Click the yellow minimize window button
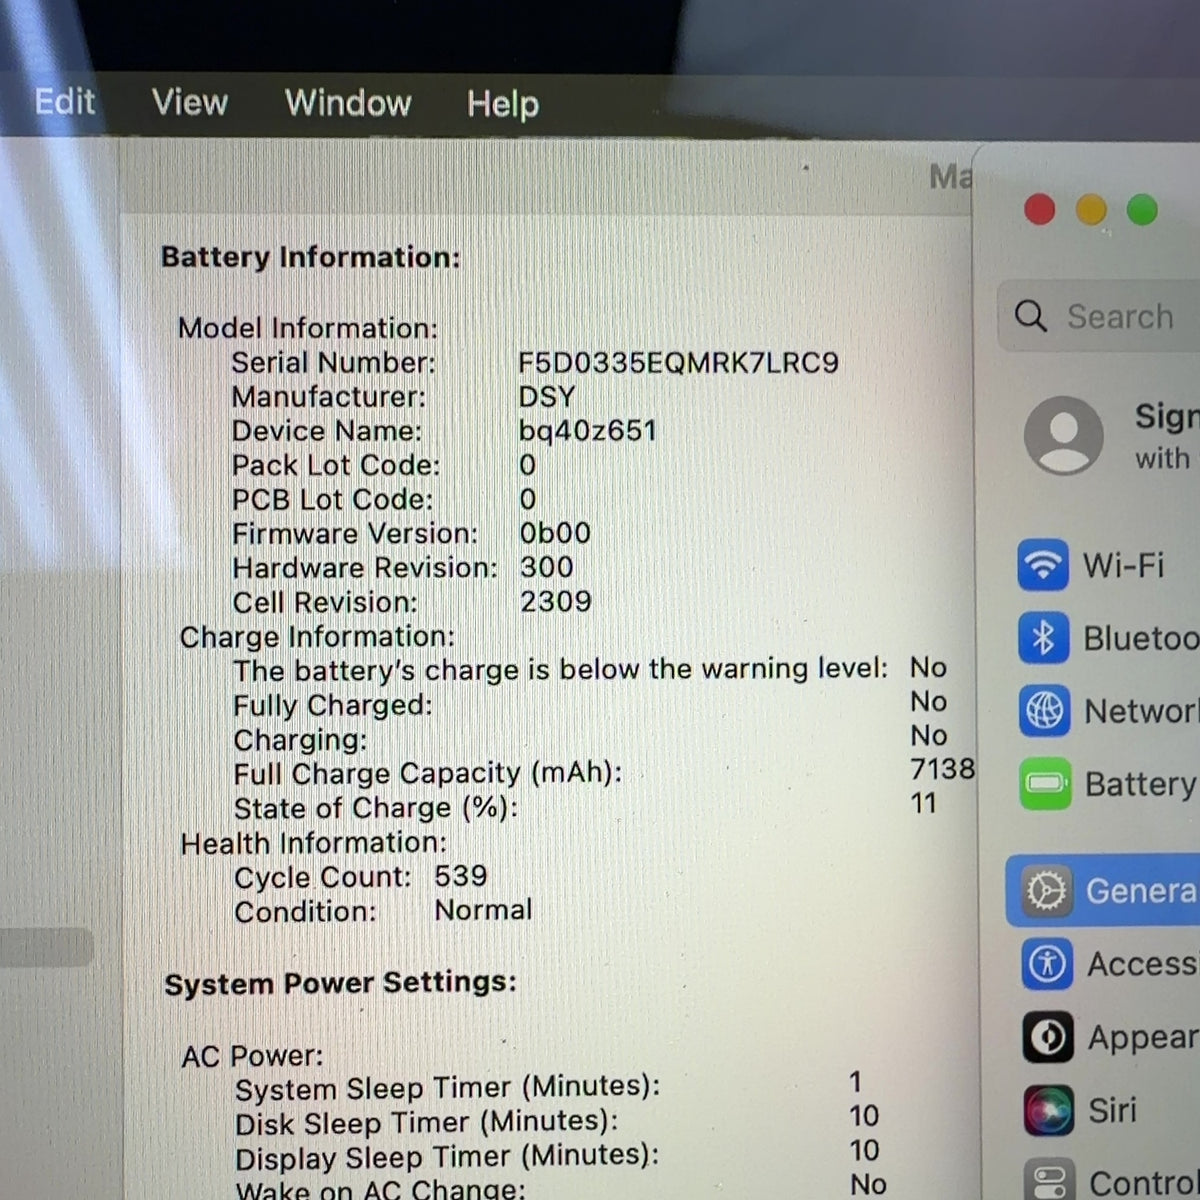 pos(1091,210)
